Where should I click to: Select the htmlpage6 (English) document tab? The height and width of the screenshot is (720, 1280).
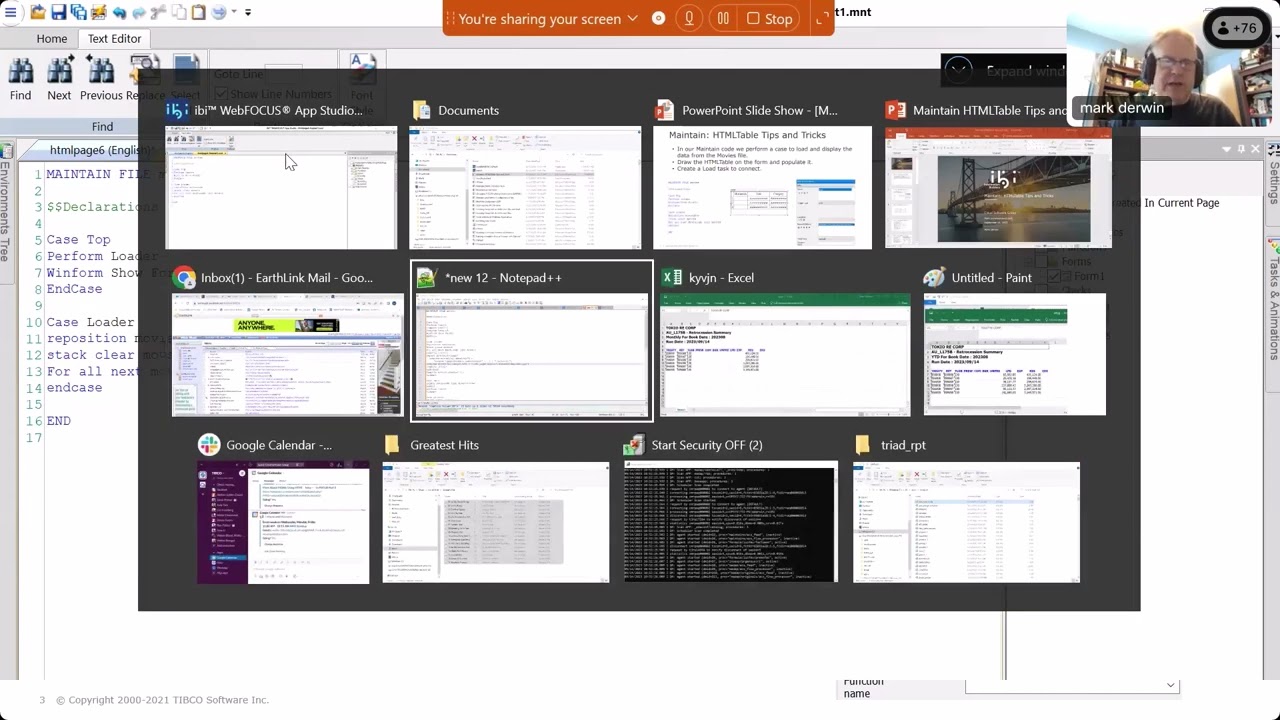click(101, 150)
